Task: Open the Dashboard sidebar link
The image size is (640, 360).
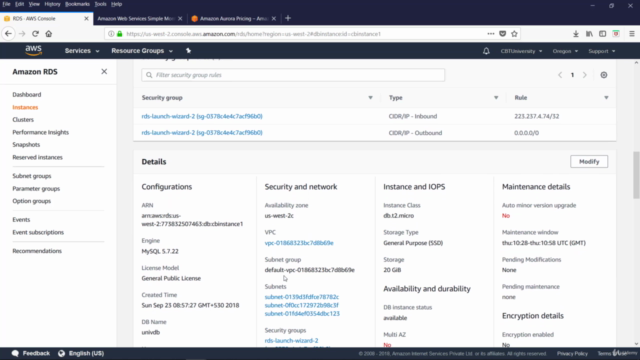Action: click(x=27, y=95)
